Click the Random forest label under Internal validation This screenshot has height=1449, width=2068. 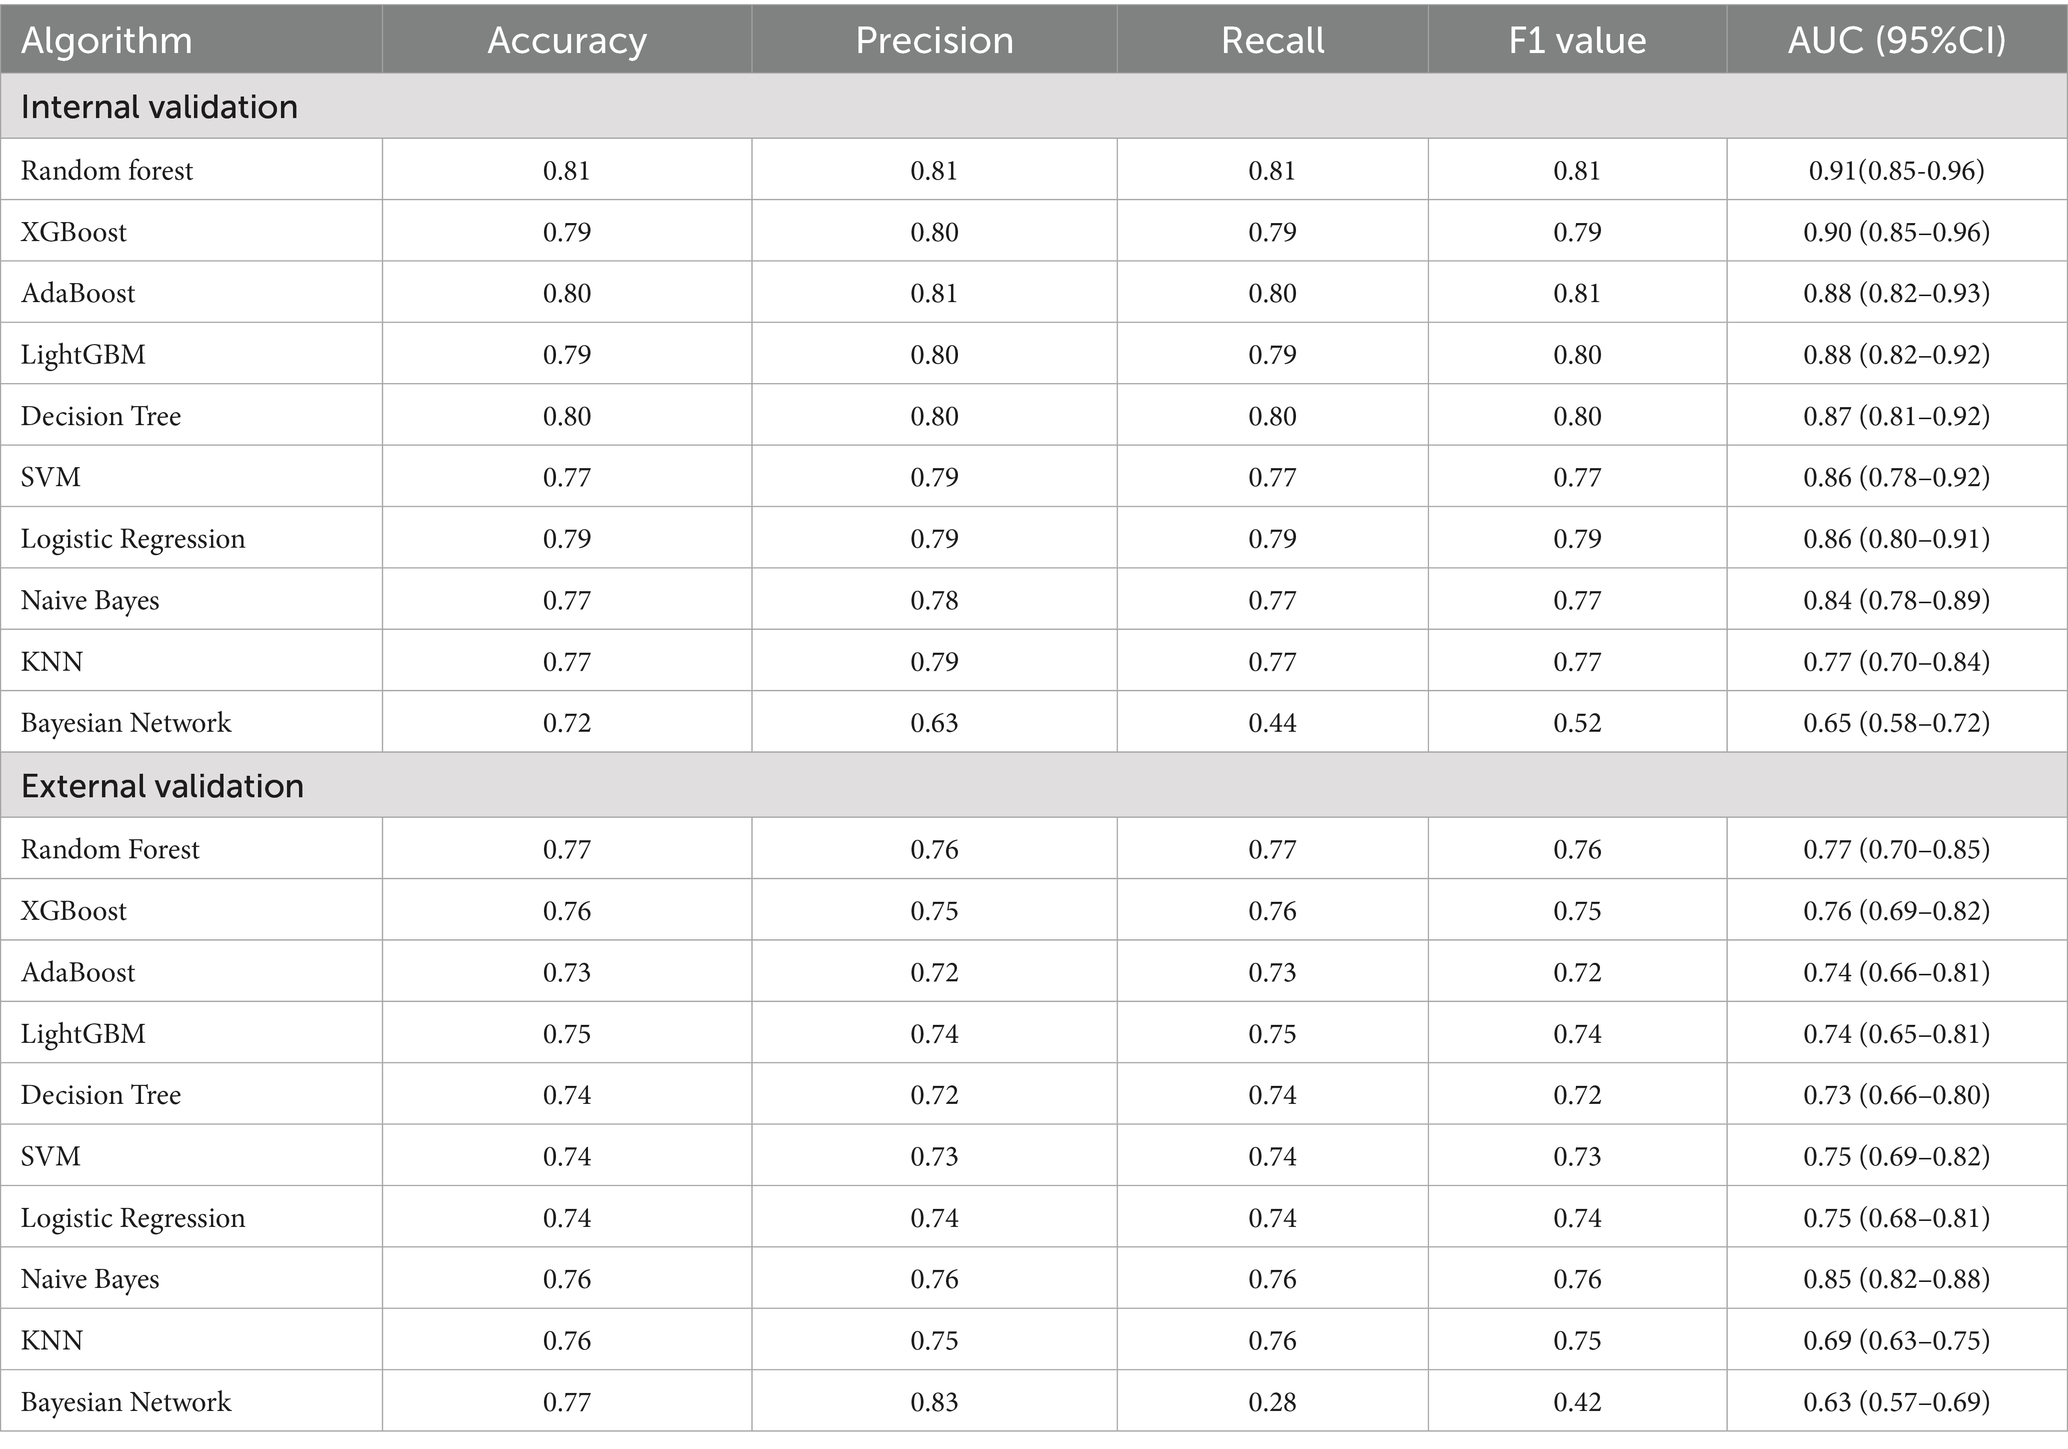click(107, 171)
